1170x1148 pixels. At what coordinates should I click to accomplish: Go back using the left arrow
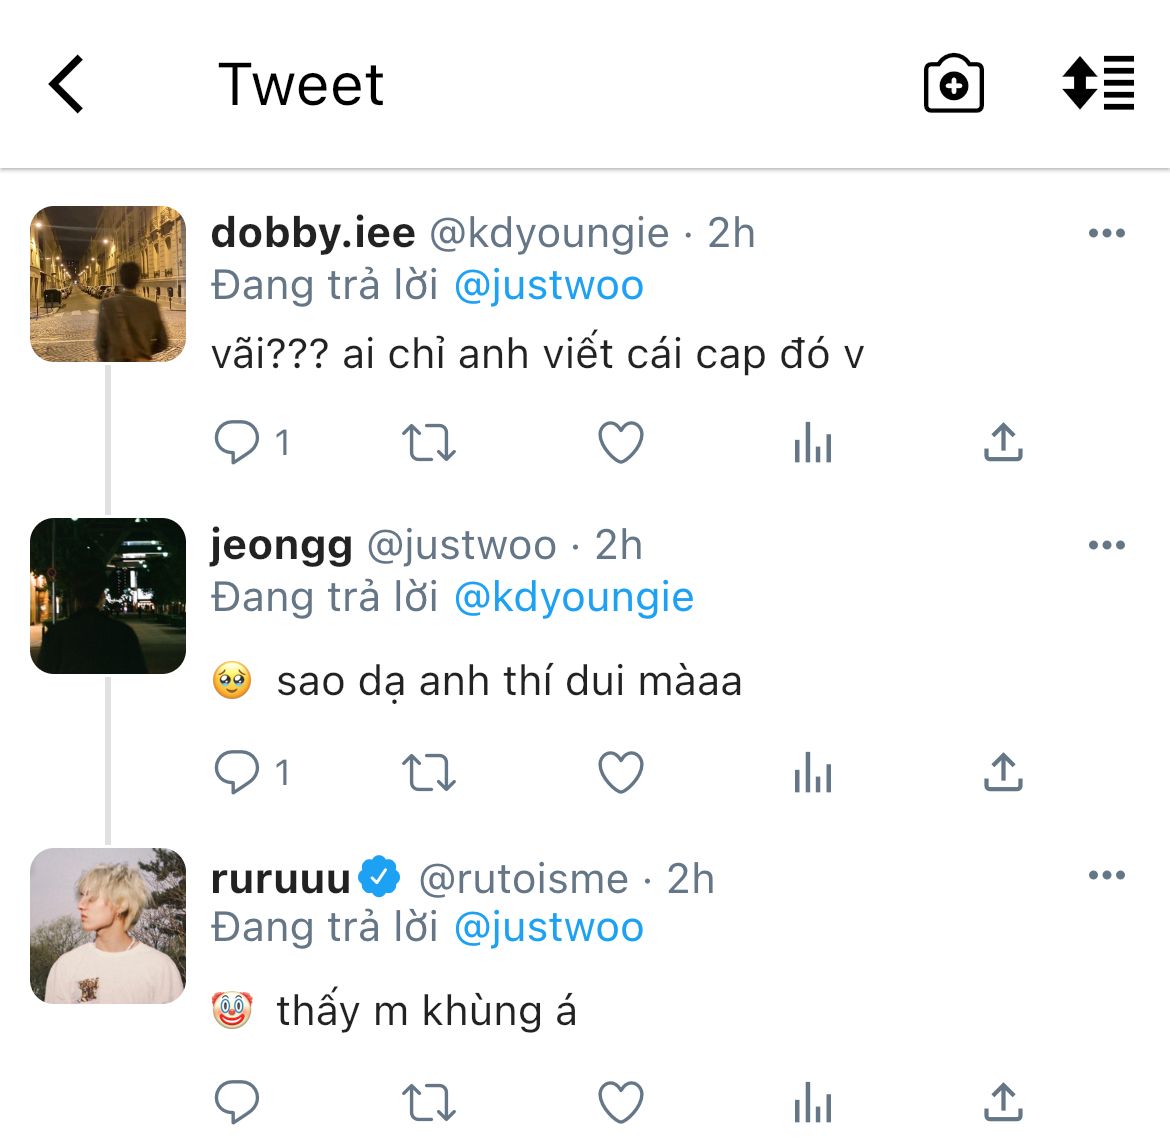pos(67,84)
